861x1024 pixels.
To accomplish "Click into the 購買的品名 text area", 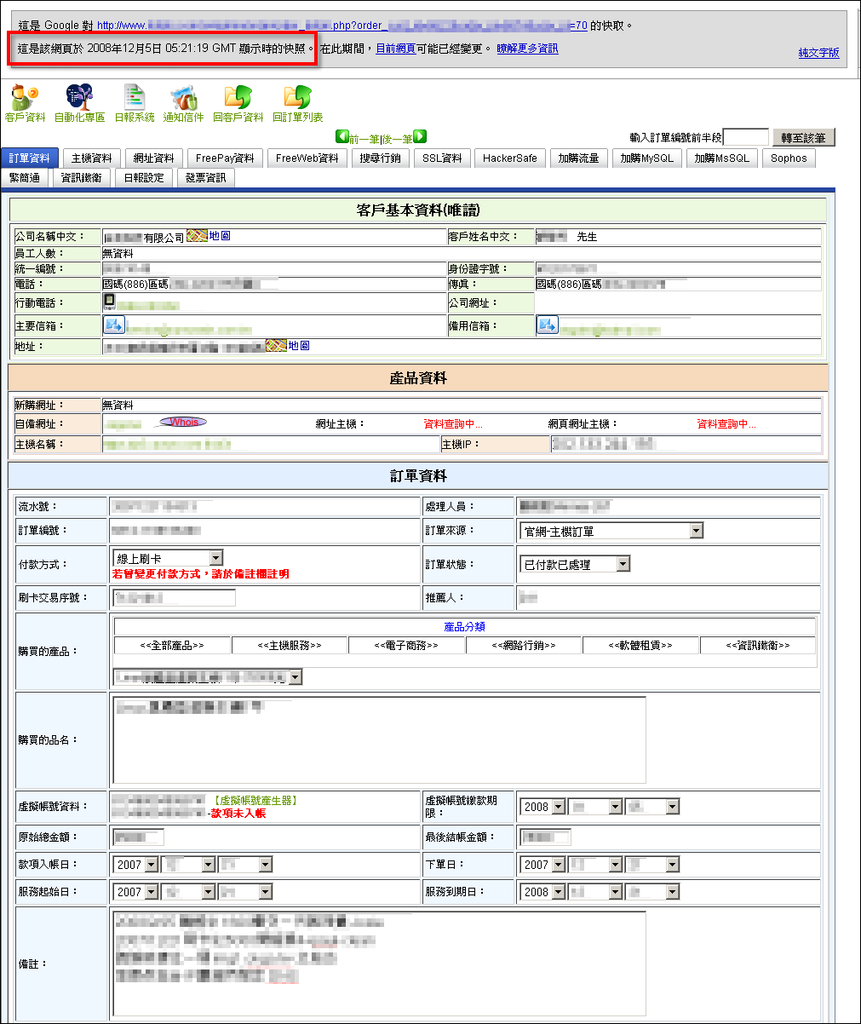I will coord(379,740).
